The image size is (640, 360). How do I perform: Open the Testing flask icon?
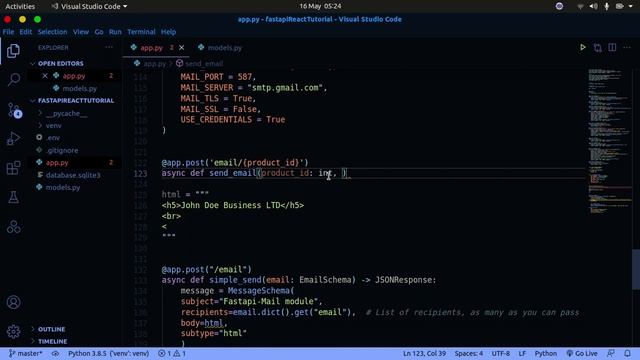(x=13, y=197)
